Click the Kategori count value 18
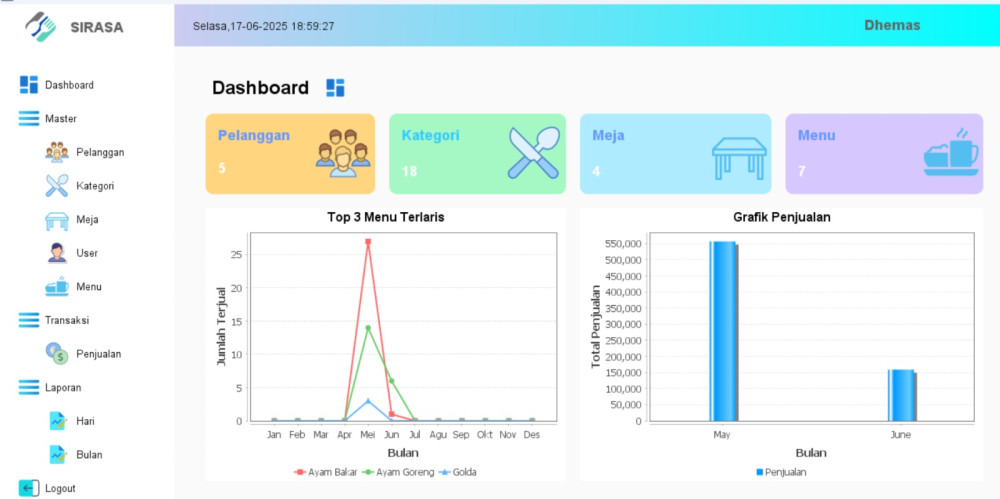Screen dimensions: 1000x499 tap(409, 171)
